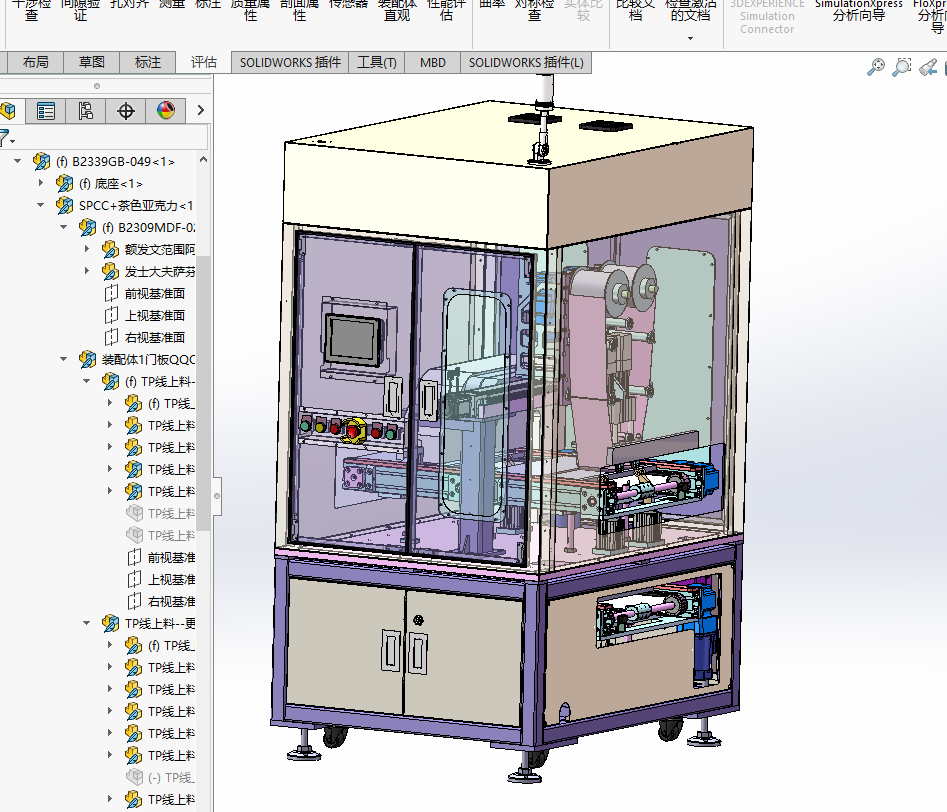
Task: Open the DimXpertManager crosshair tab
Action: [126, 111]
